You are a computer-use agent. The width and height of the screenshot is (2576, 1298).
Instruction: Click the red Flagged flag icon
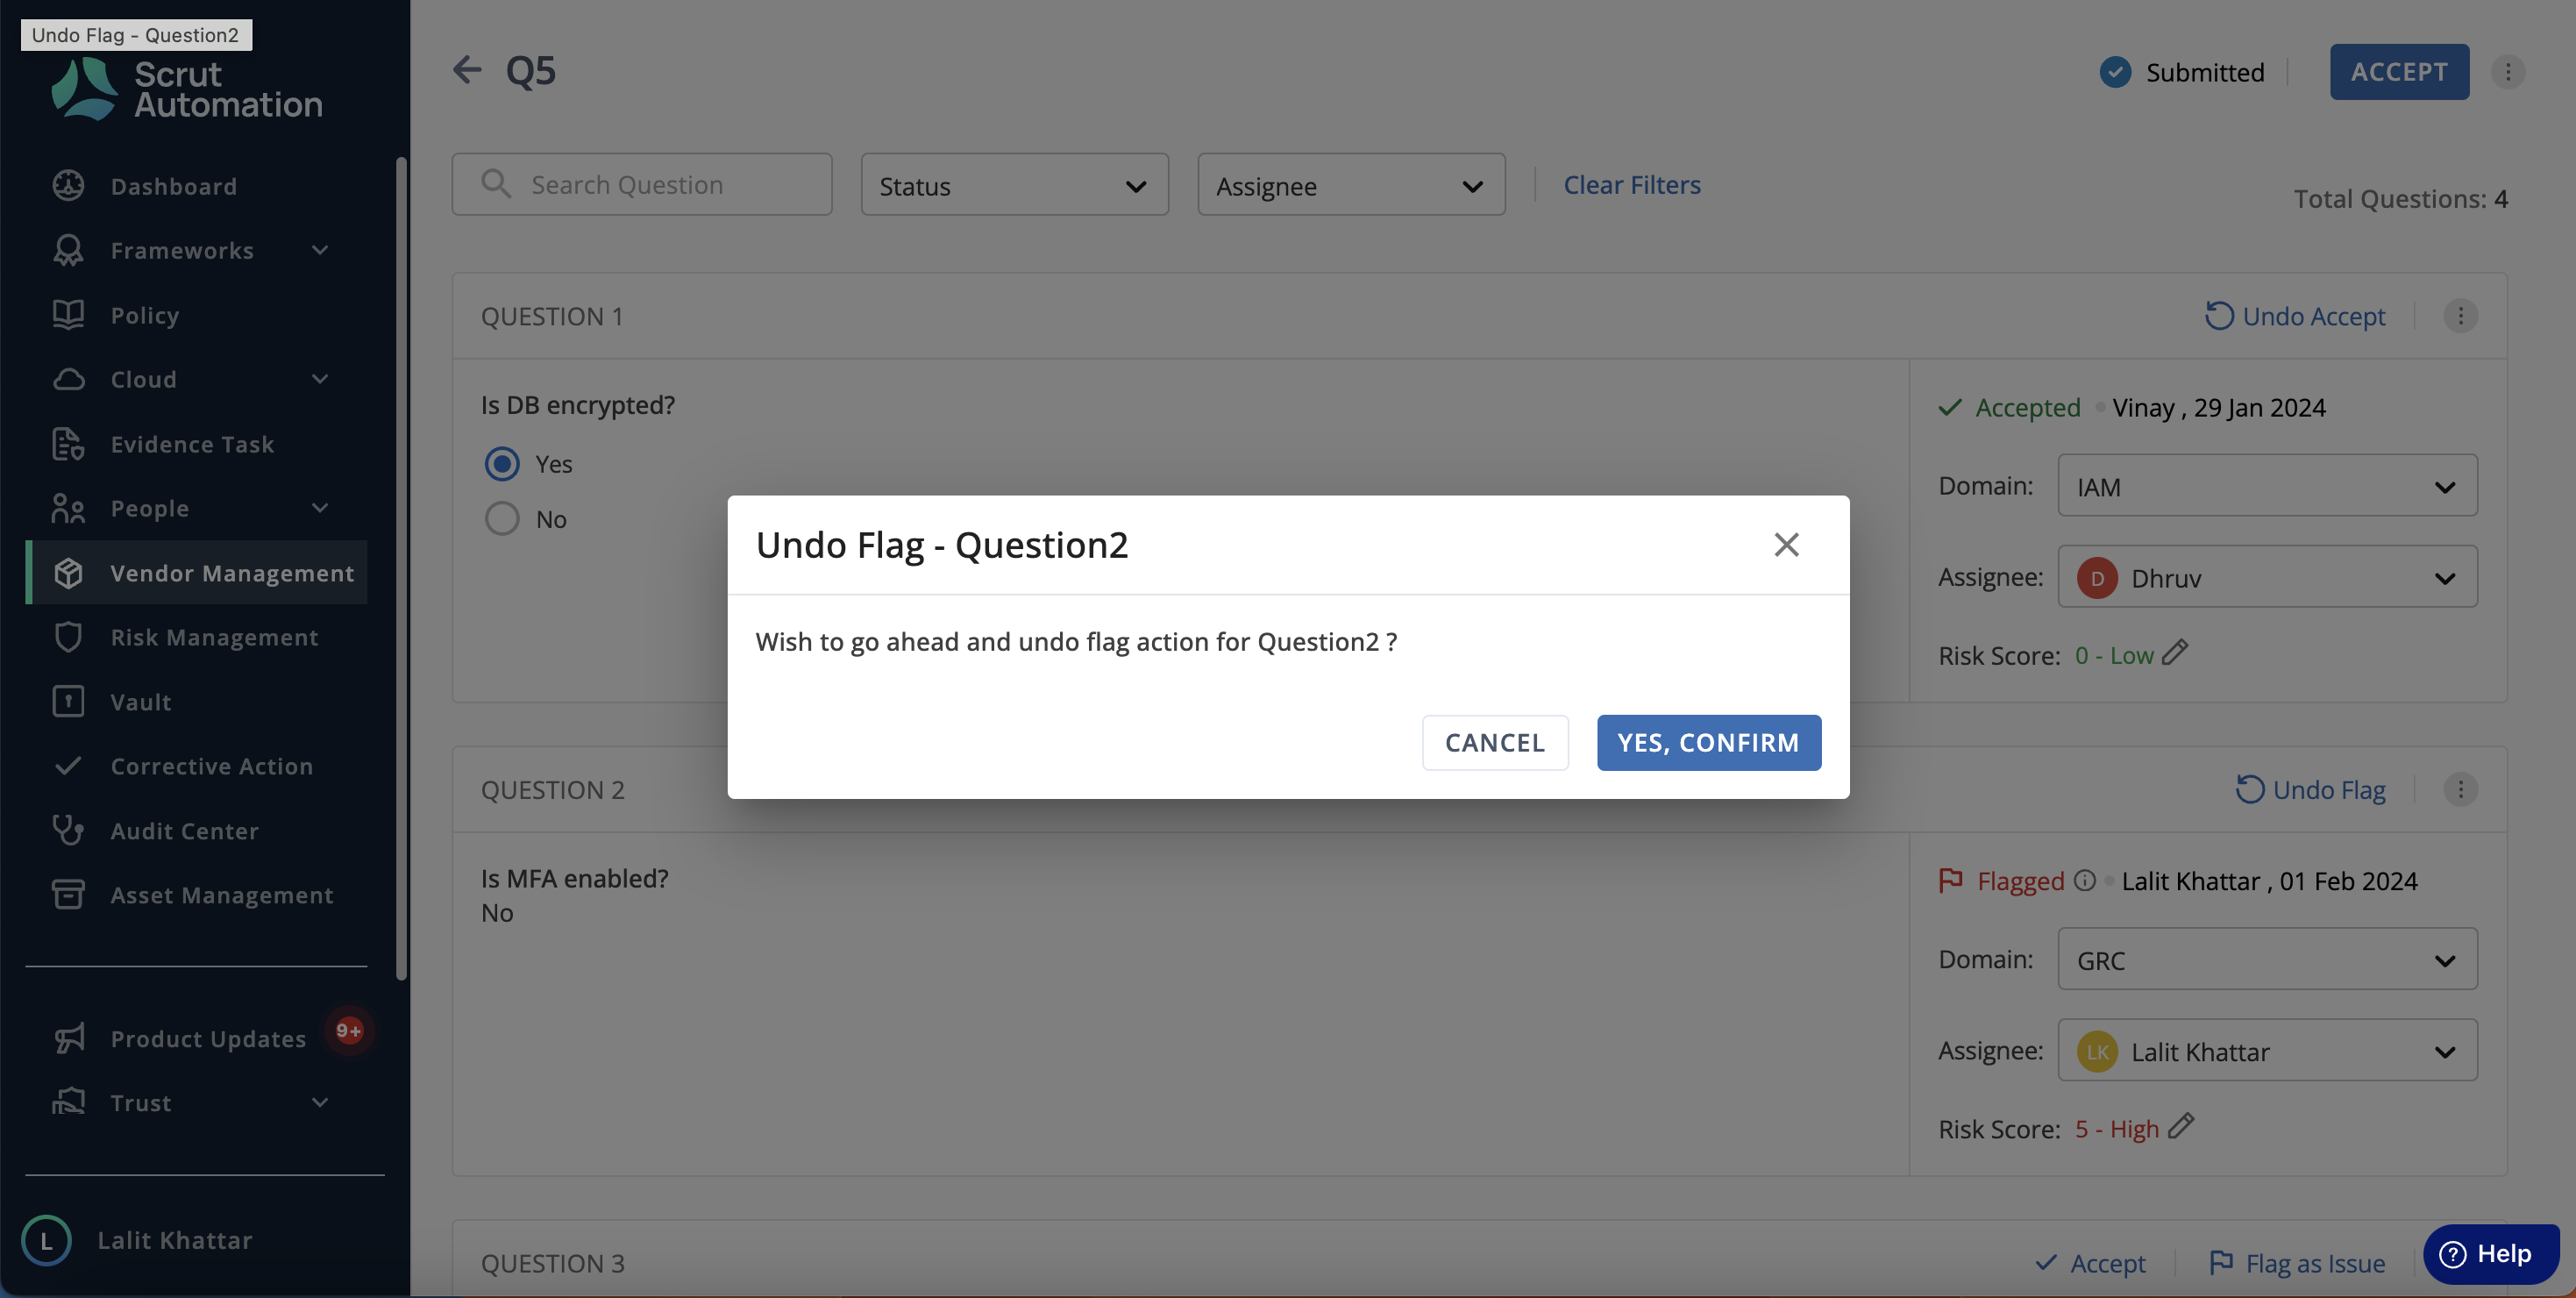tap(1950, 880)
